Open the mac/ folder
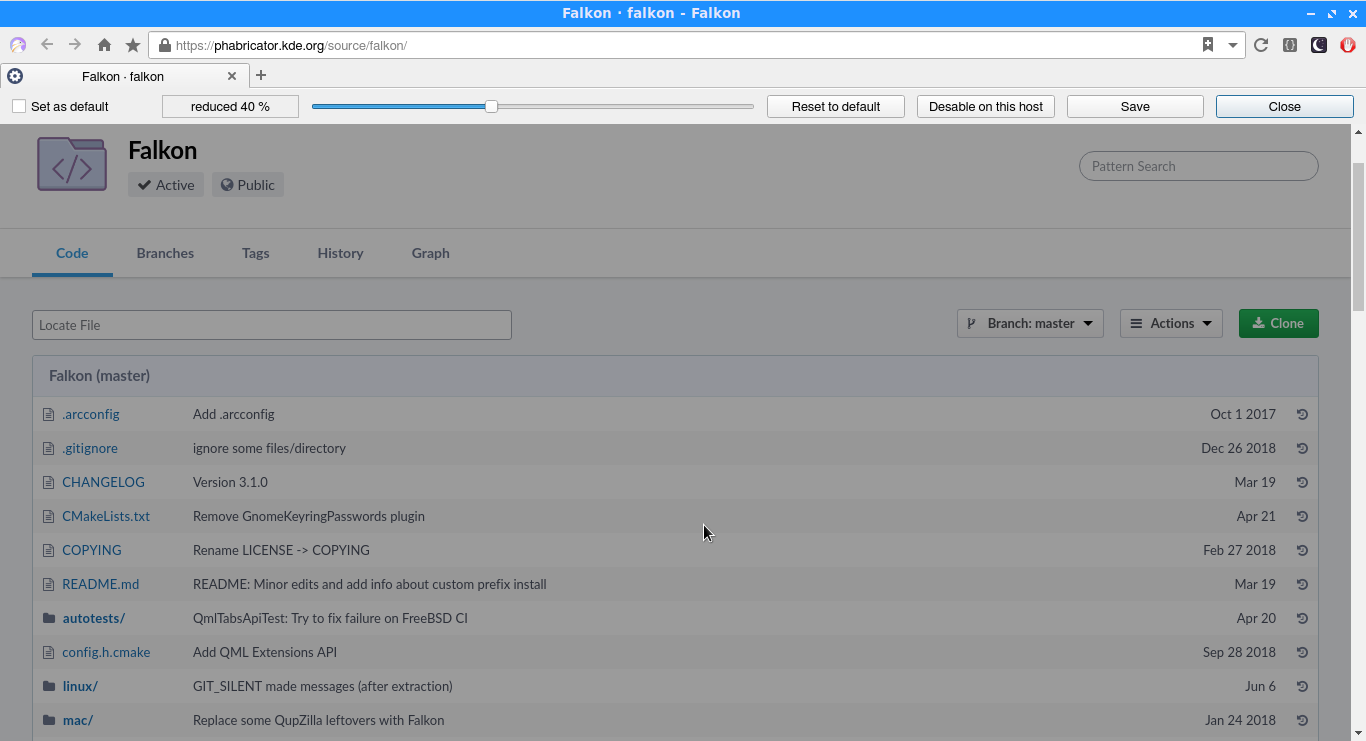Viewport: 1366px width, 741px height. (x=78, y=720)
